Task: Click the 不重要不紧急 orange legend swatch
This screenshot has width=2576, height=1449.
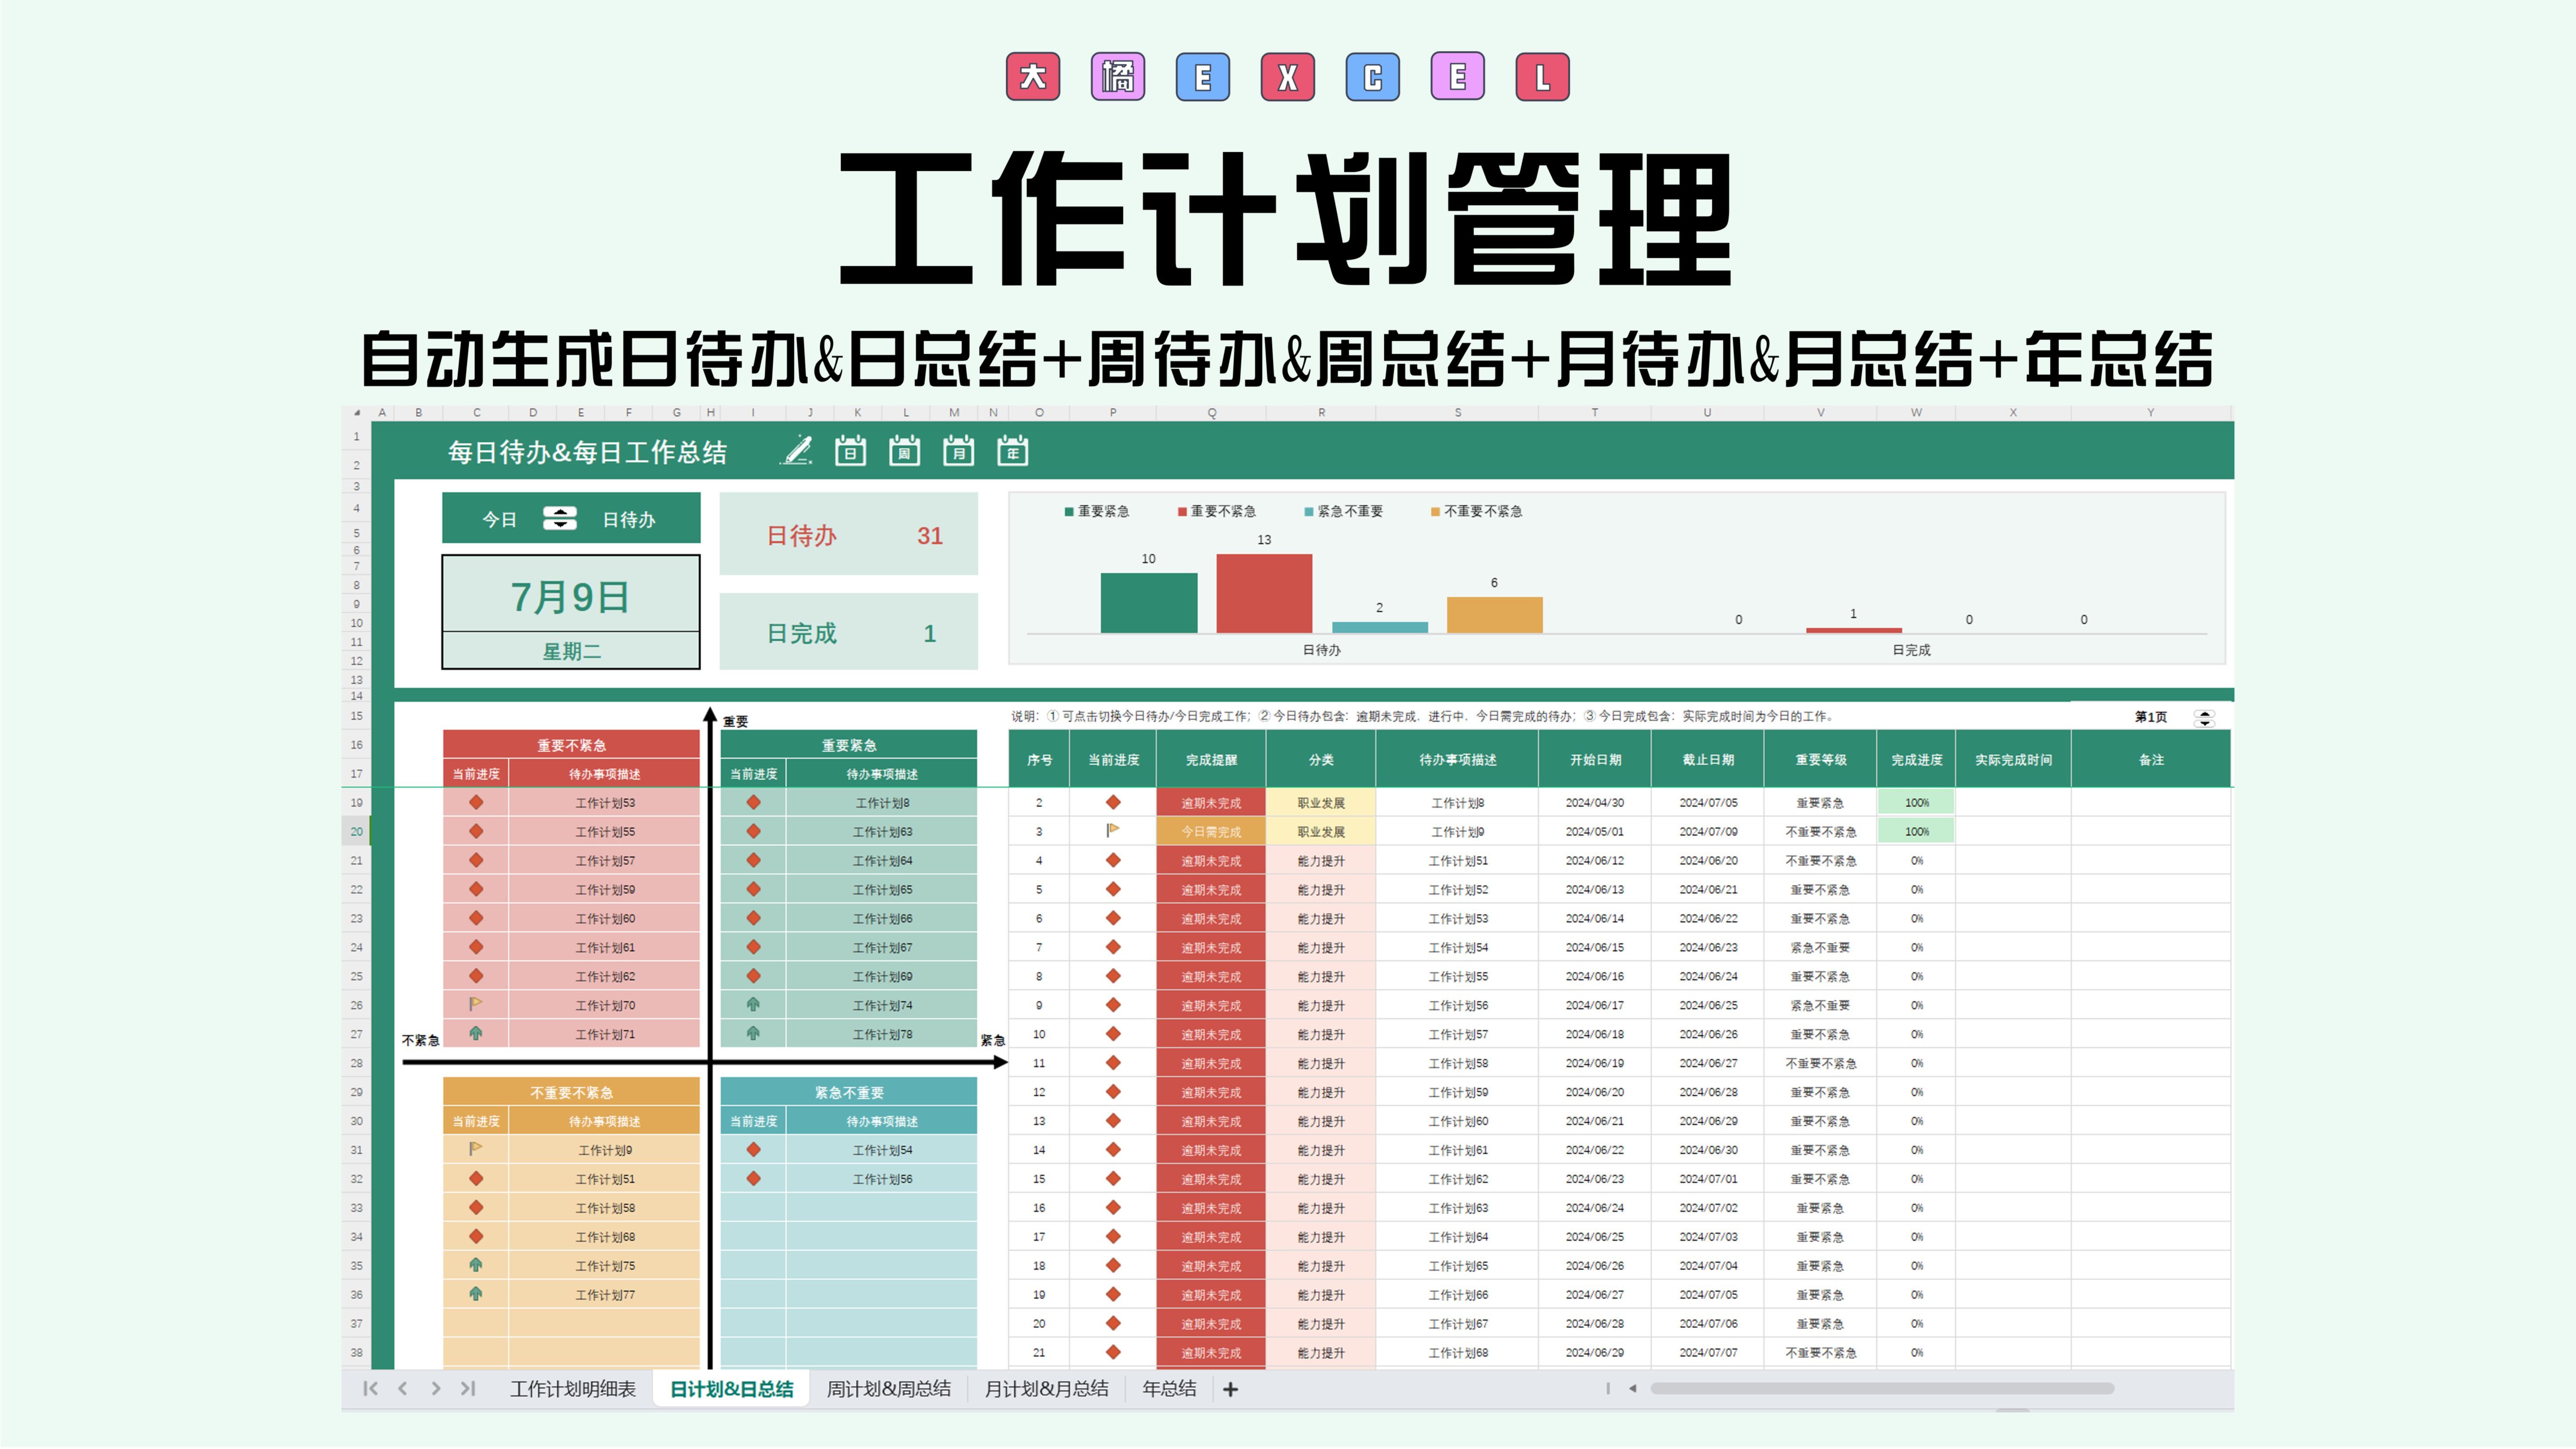Action: tap(1435, 512)
